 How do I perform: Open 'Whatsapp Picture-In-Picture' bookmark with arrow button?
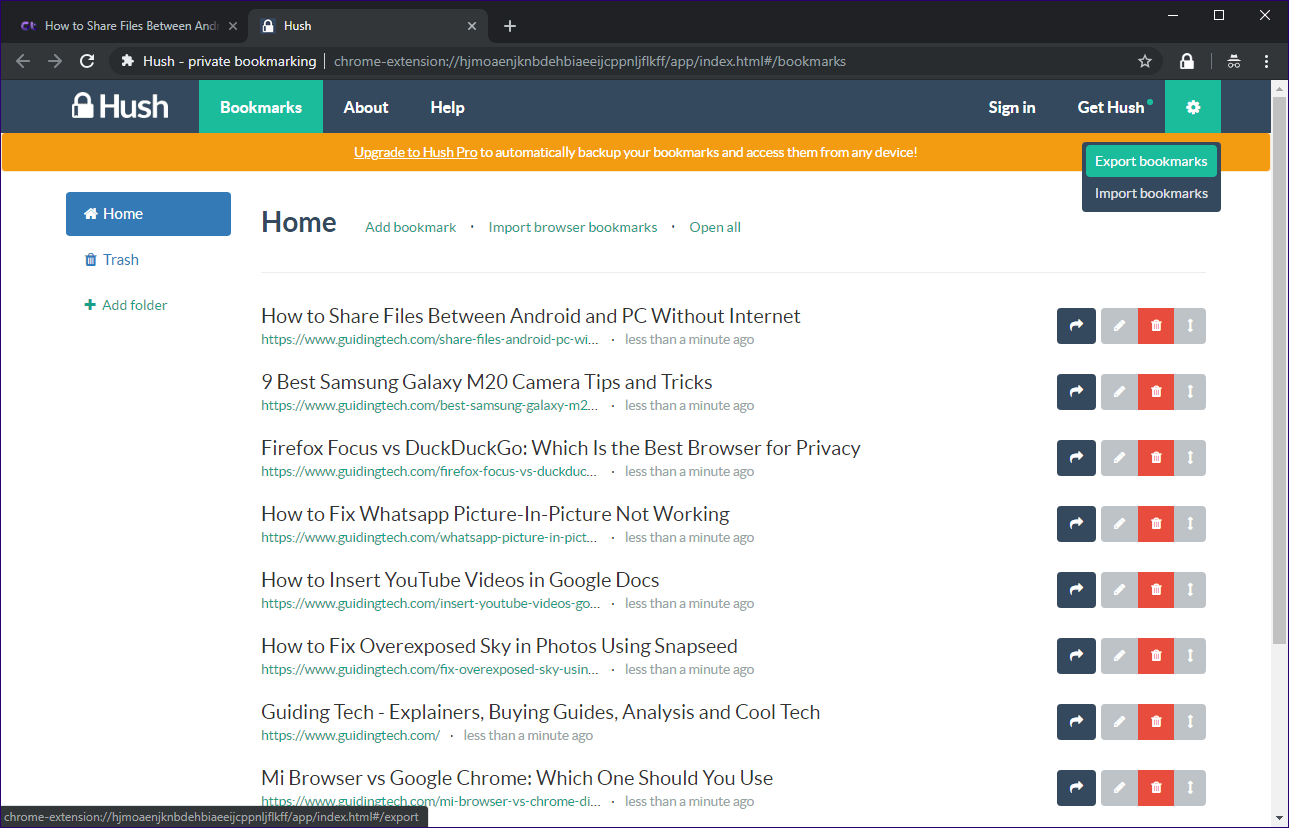(1076, 524)
